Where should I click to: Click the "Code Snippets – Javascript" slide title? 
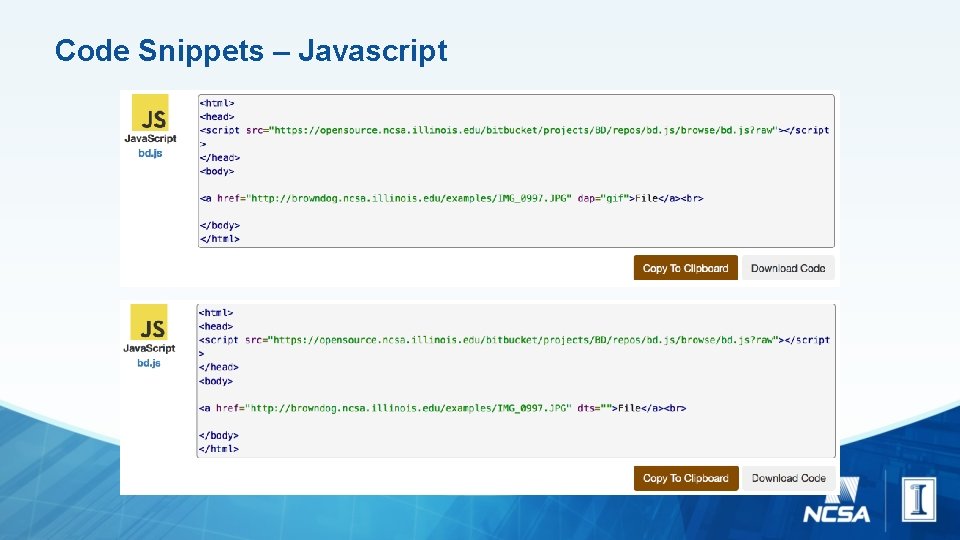251,50
